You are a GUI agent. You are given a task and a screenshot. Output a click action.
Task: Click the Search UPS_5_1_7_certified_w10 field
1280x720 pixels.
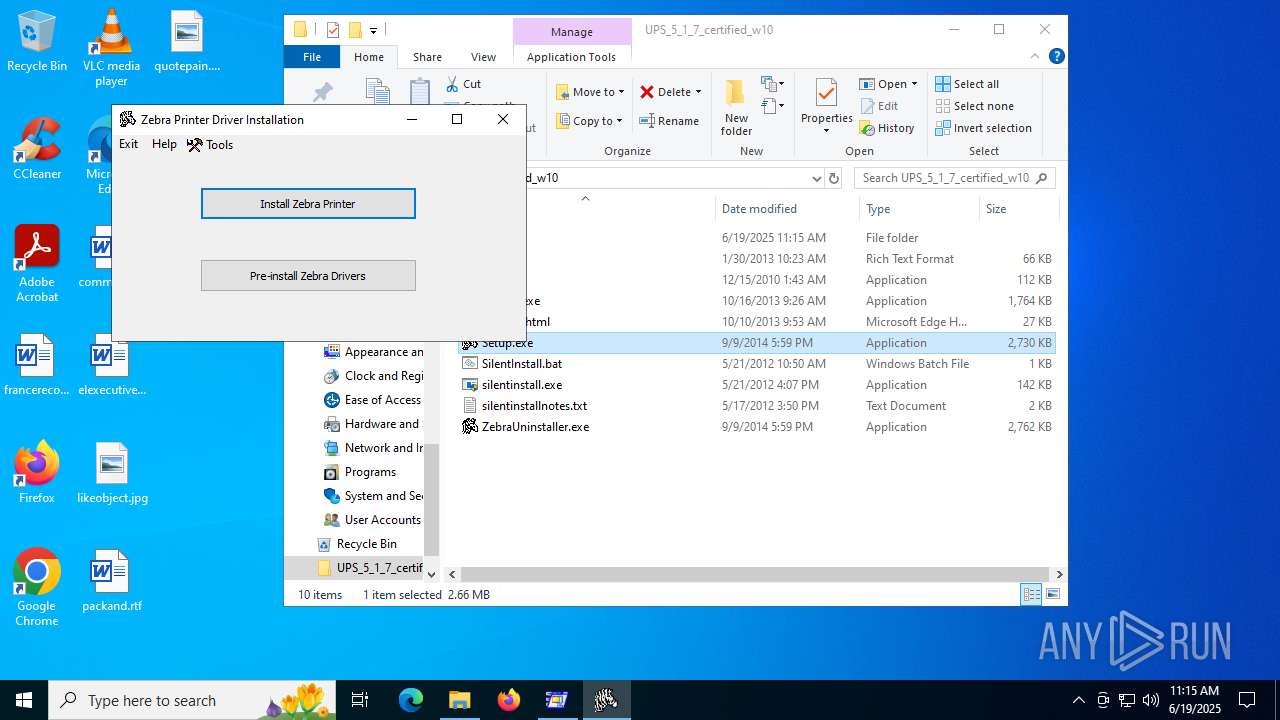click(x=955, y=178)
